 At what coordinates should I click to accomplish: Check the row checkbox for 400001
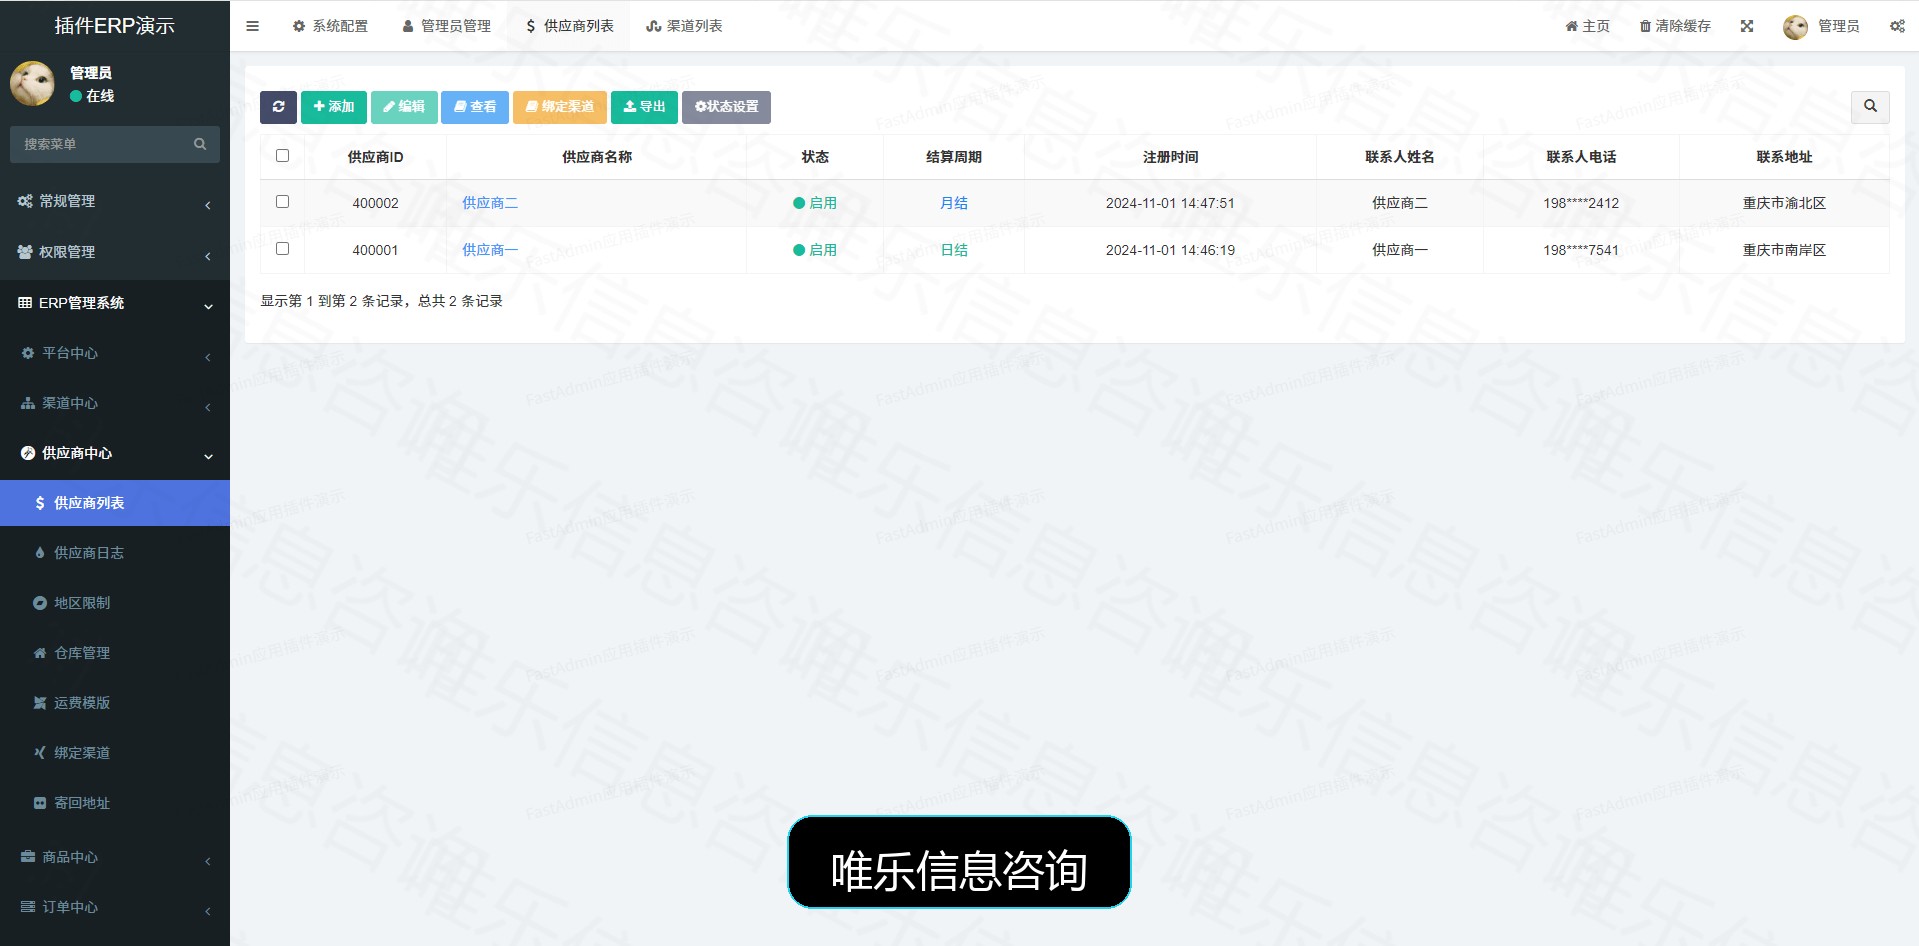point(282,249)
